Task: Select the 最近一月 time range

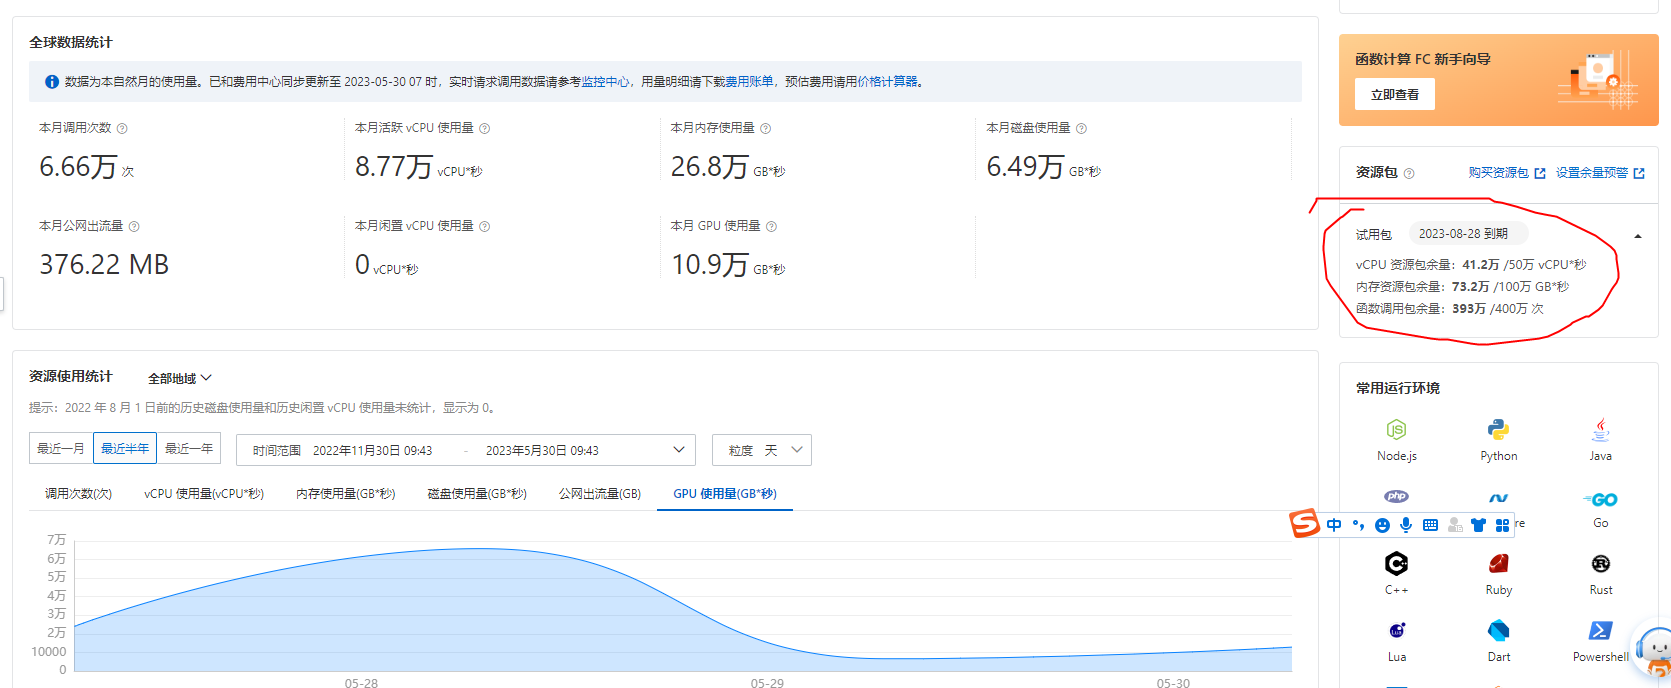Action: 61,449
